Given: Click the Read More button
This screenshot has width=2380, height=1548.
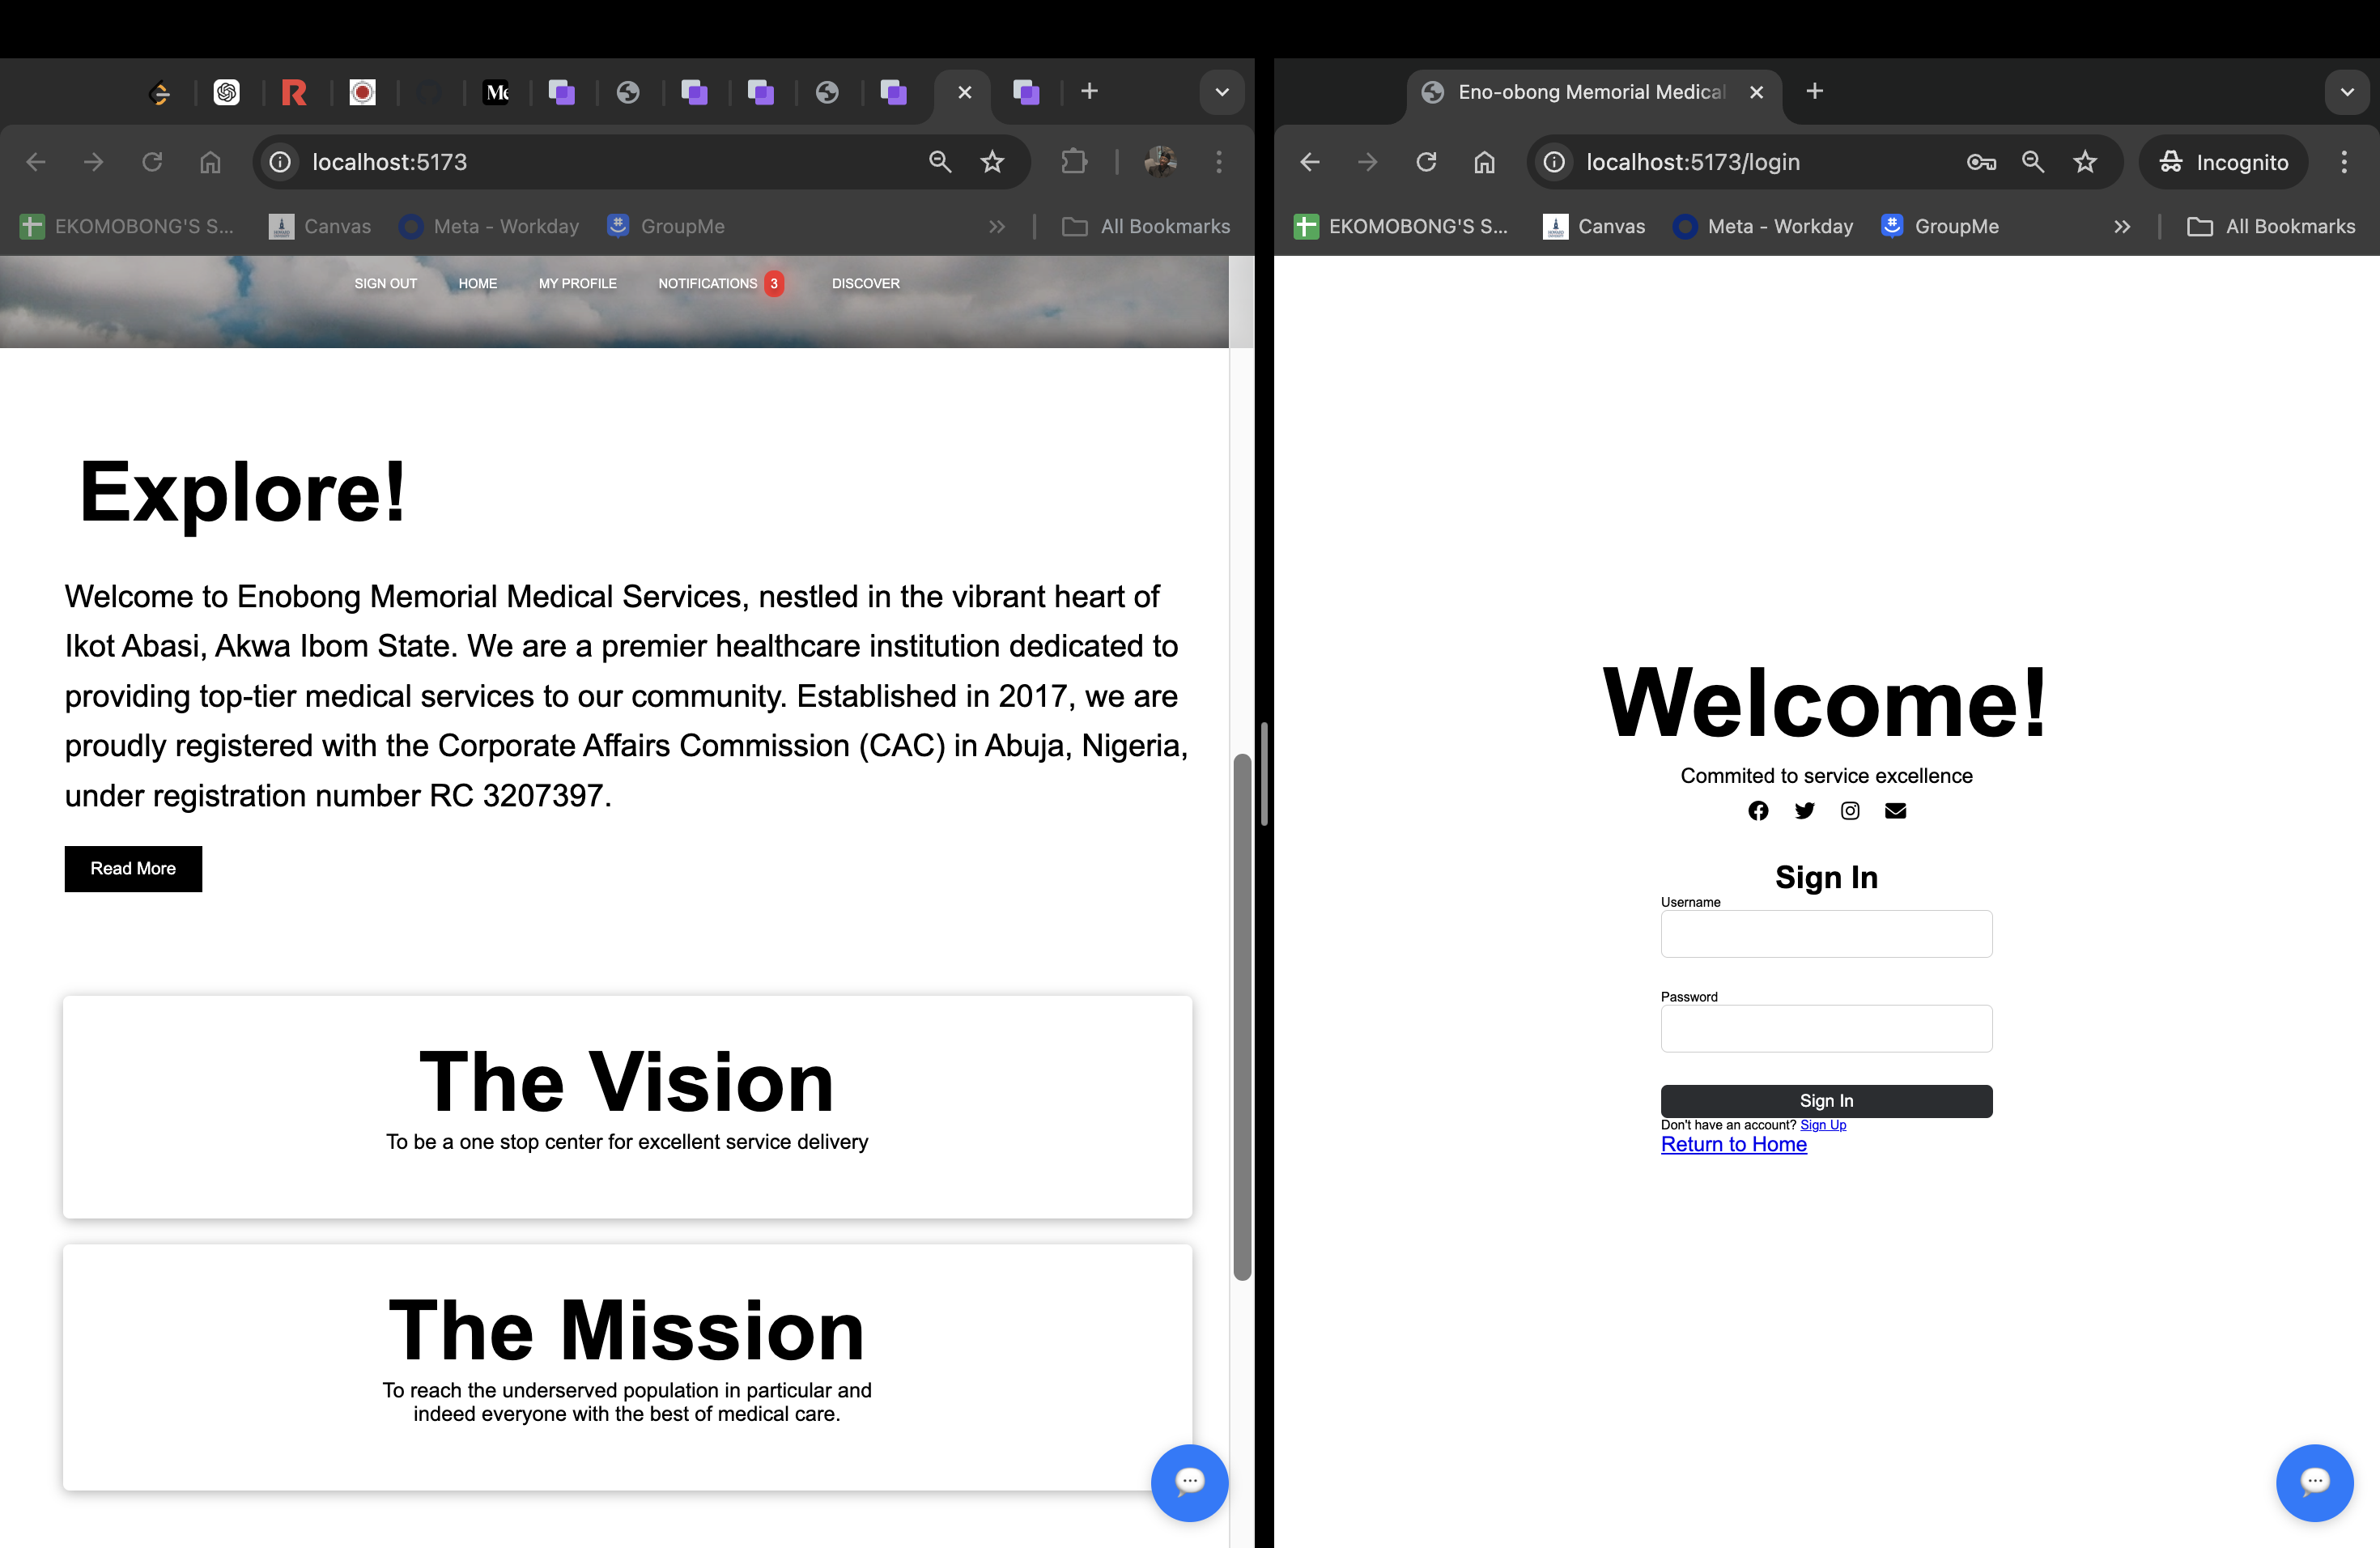Looking at the screenshot, I should click(133, 869).
